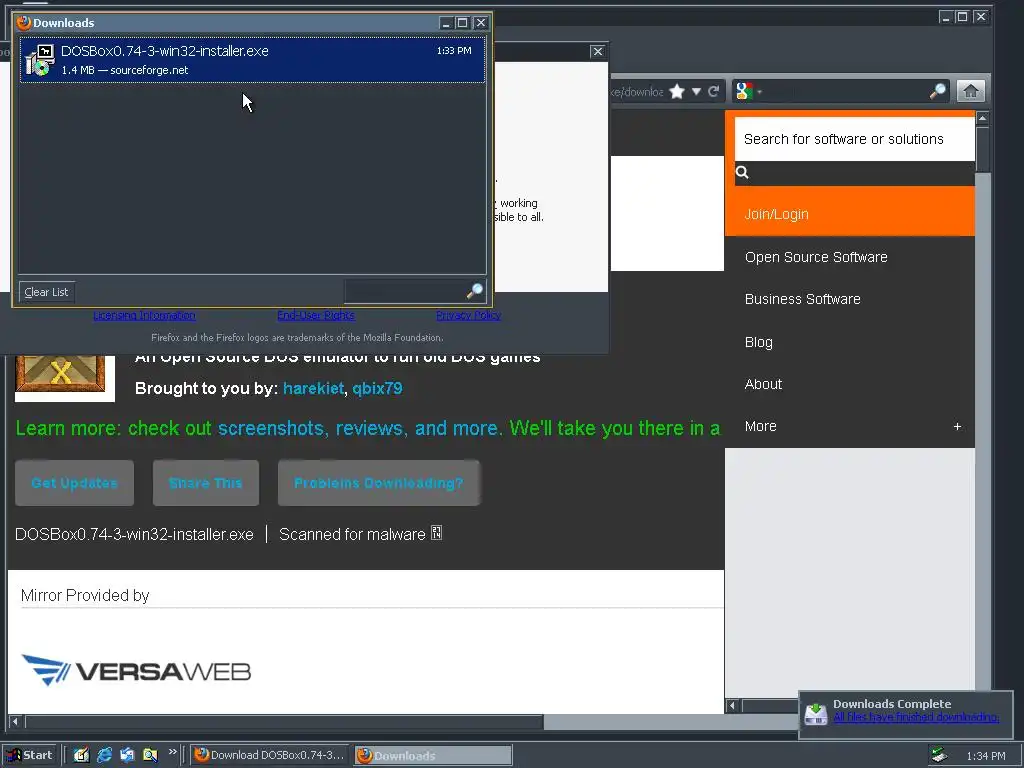Click the page scroll-up arrow
This screenshot has height=768, width=1024.
coord(982,118)
